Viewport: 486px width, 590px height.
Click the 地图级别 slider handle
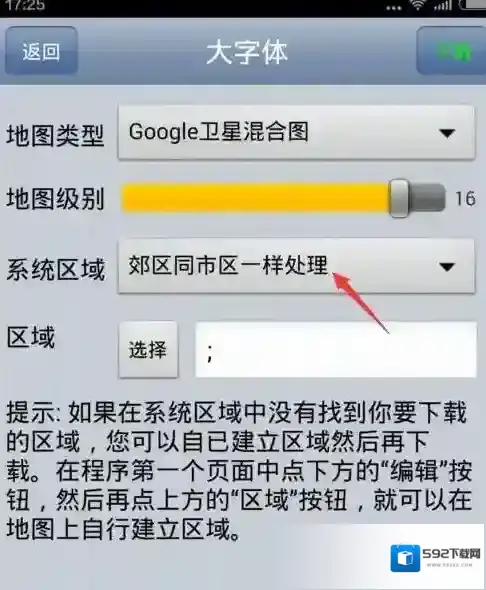399,198
